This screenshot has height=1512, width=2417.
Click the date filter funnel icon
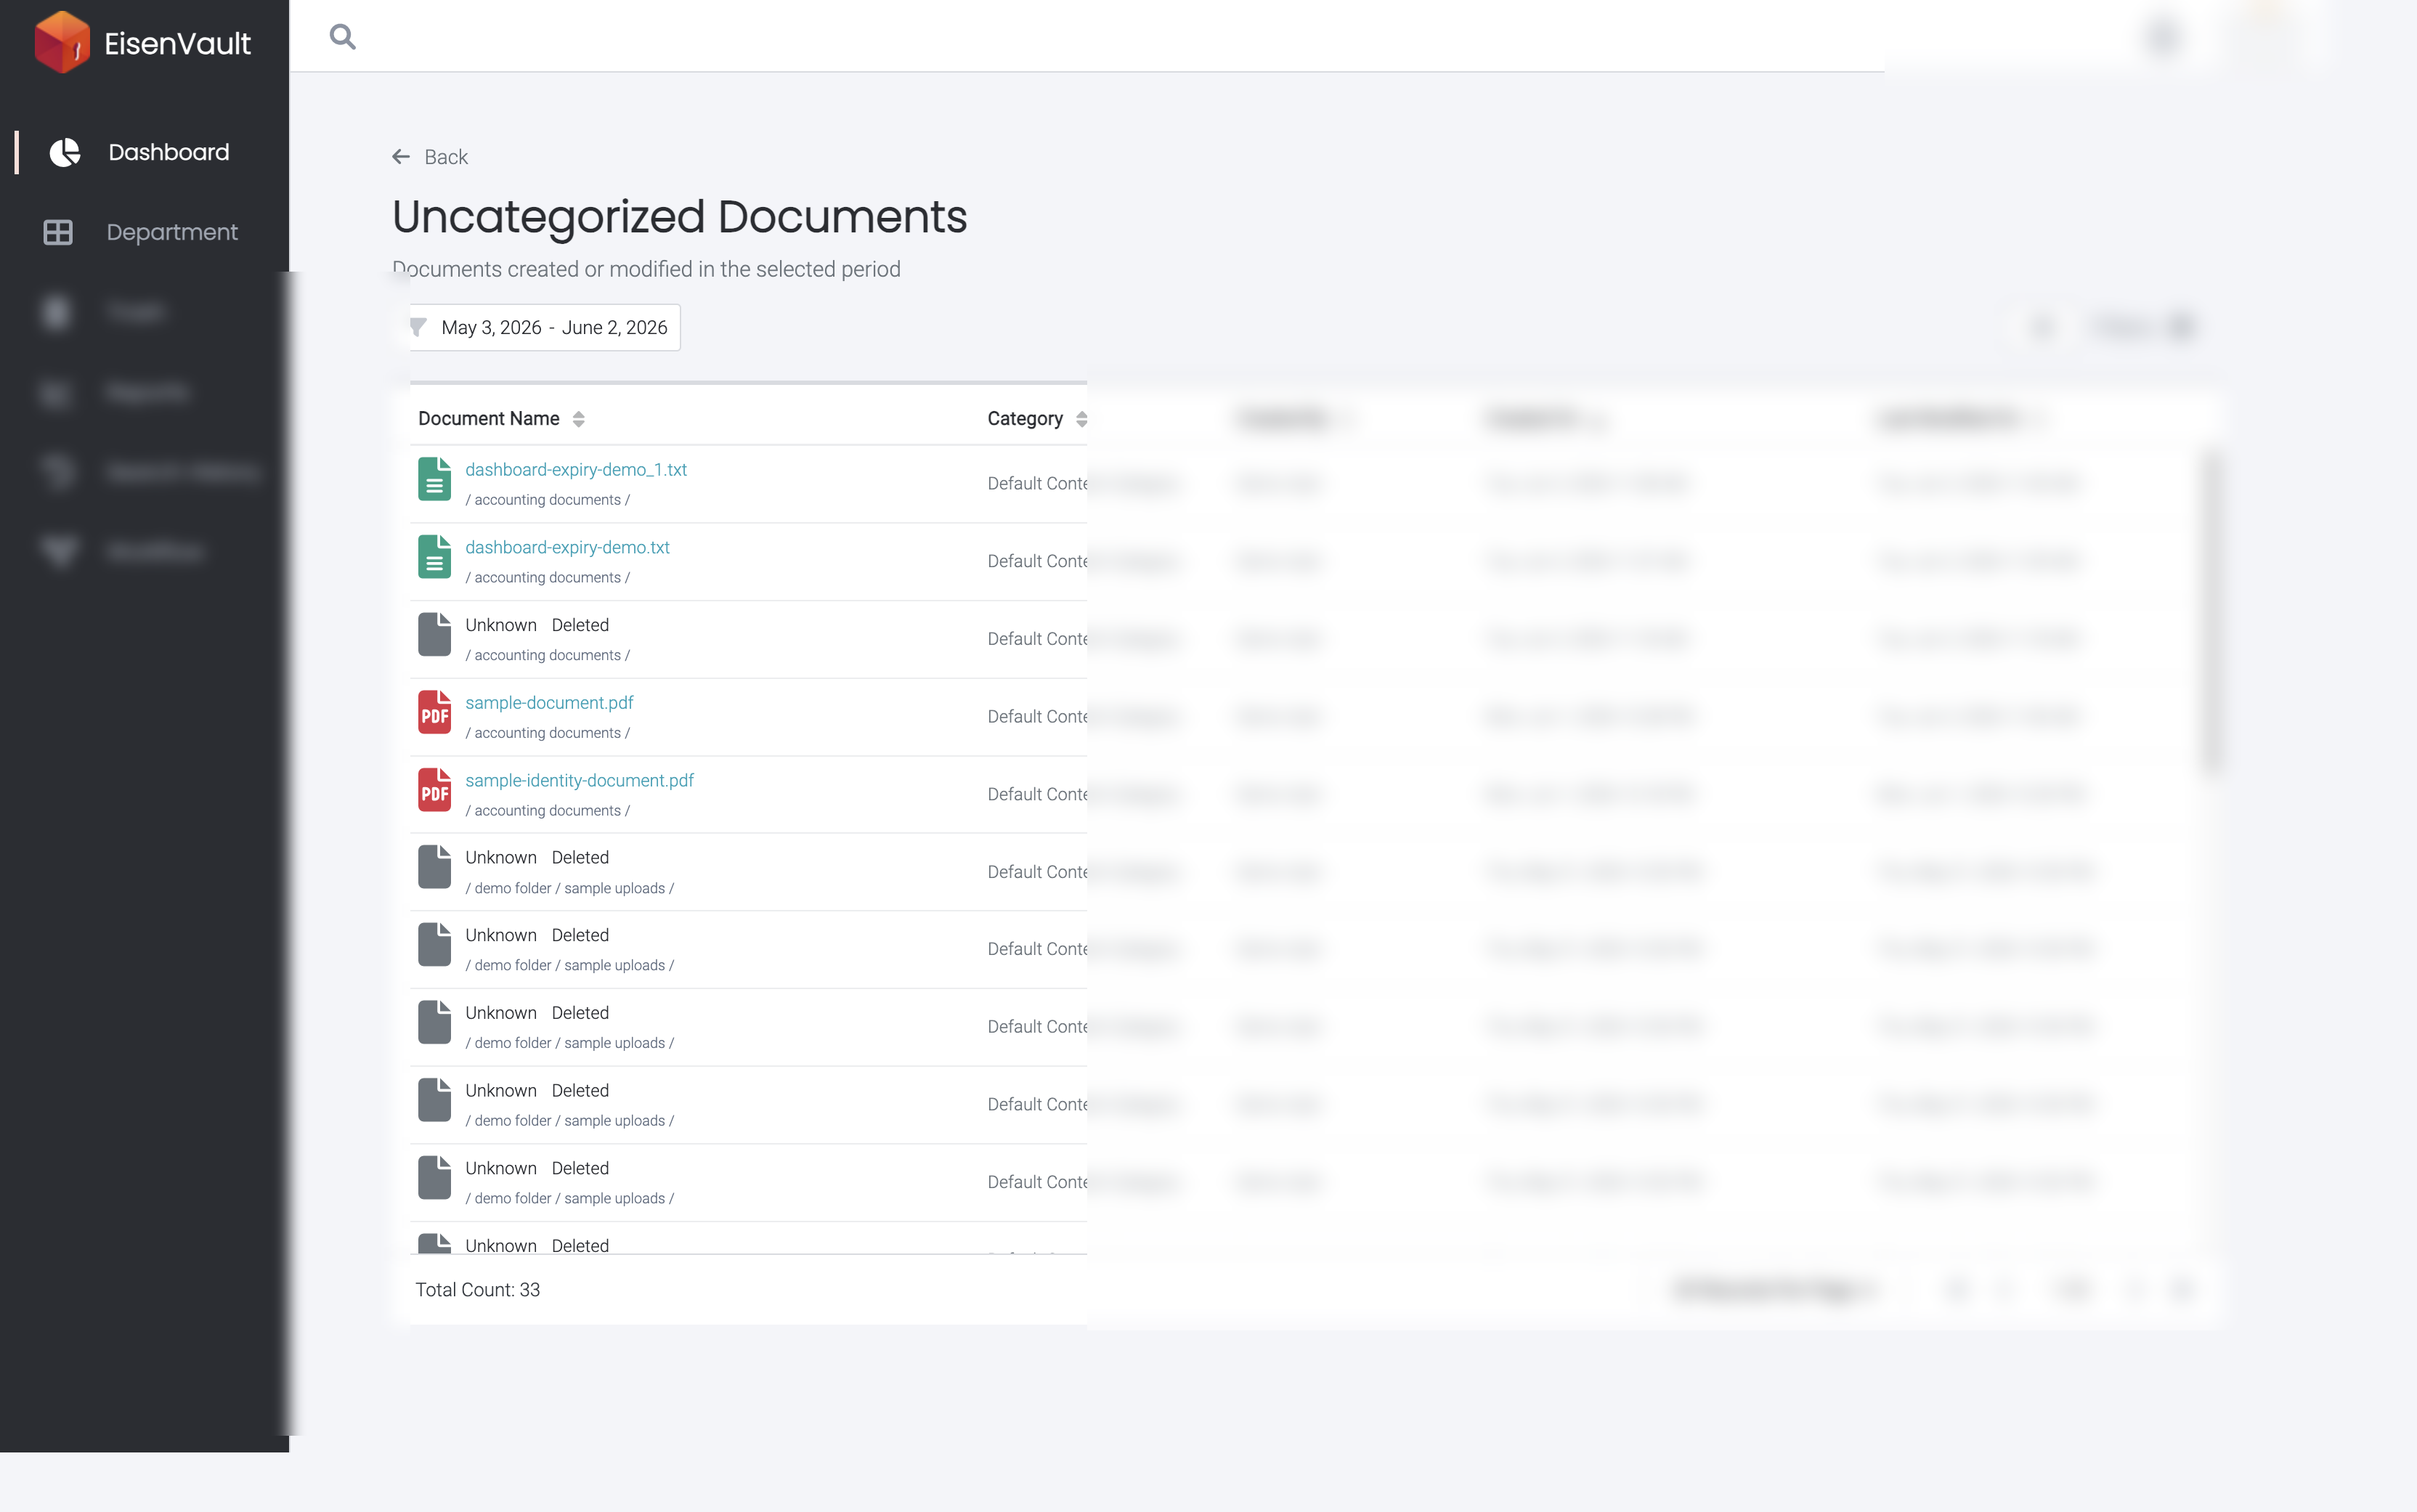419,327
